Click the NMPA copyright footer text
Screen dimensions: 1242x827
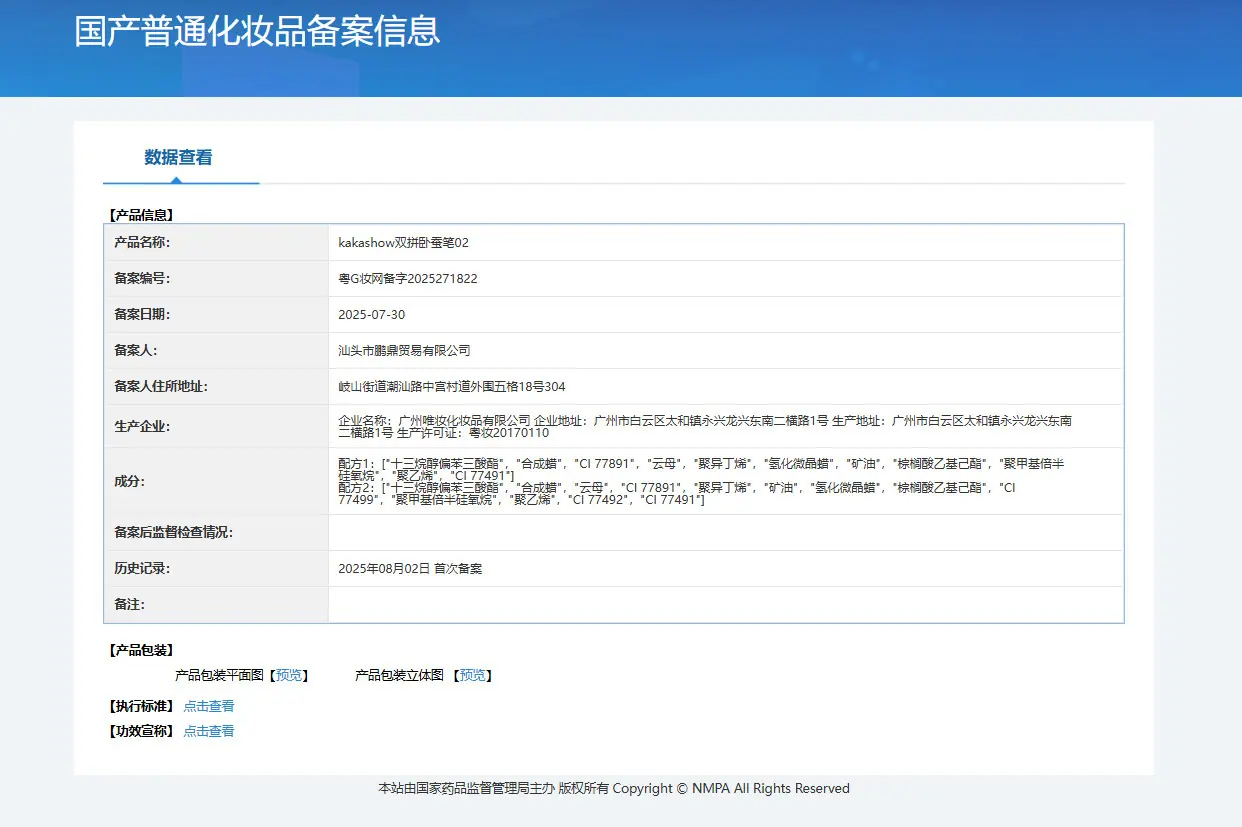click(x=614, y=788)
